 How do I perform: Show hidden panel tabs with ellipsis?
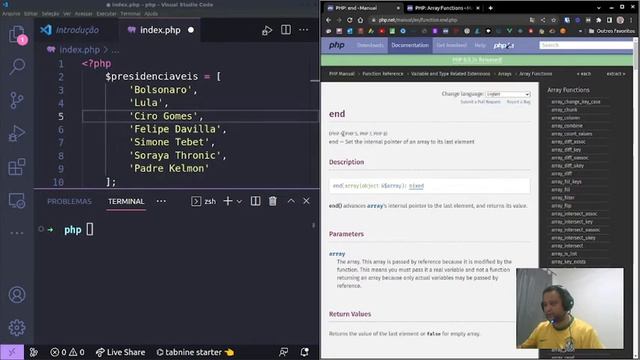[161, 201]
